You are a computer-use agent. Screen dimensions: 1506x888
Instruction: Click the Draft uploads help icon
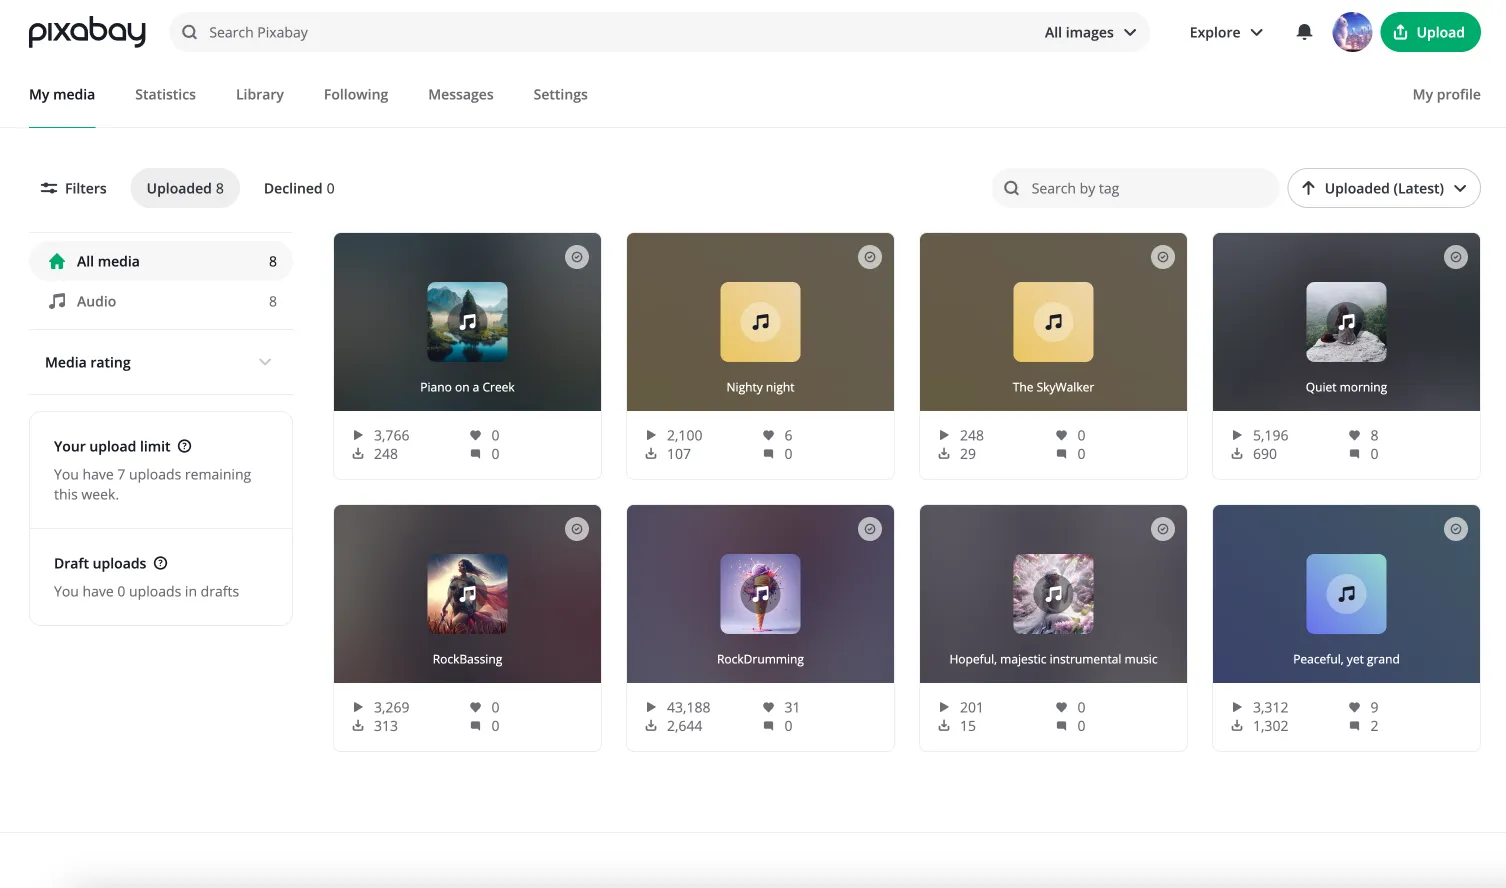click(161, 563)
